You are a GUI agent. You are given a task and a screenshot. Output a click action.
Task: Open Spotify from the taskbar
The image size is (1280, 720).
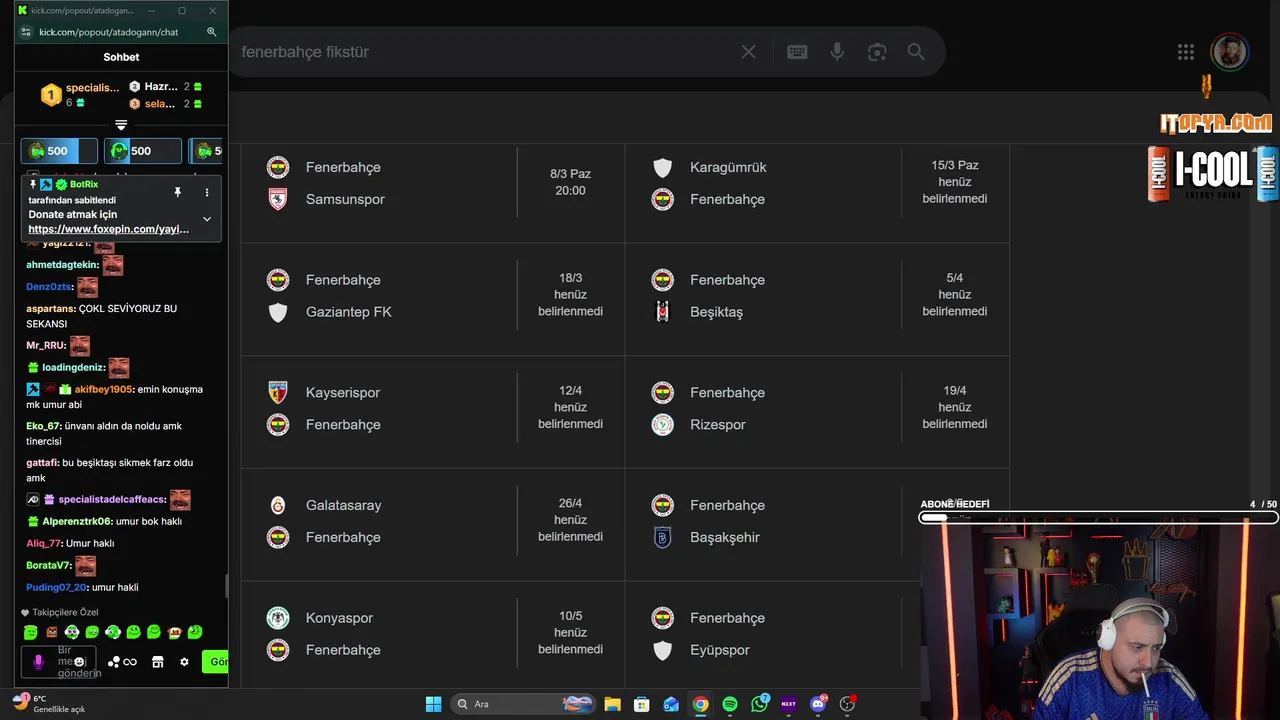[730, 704]
